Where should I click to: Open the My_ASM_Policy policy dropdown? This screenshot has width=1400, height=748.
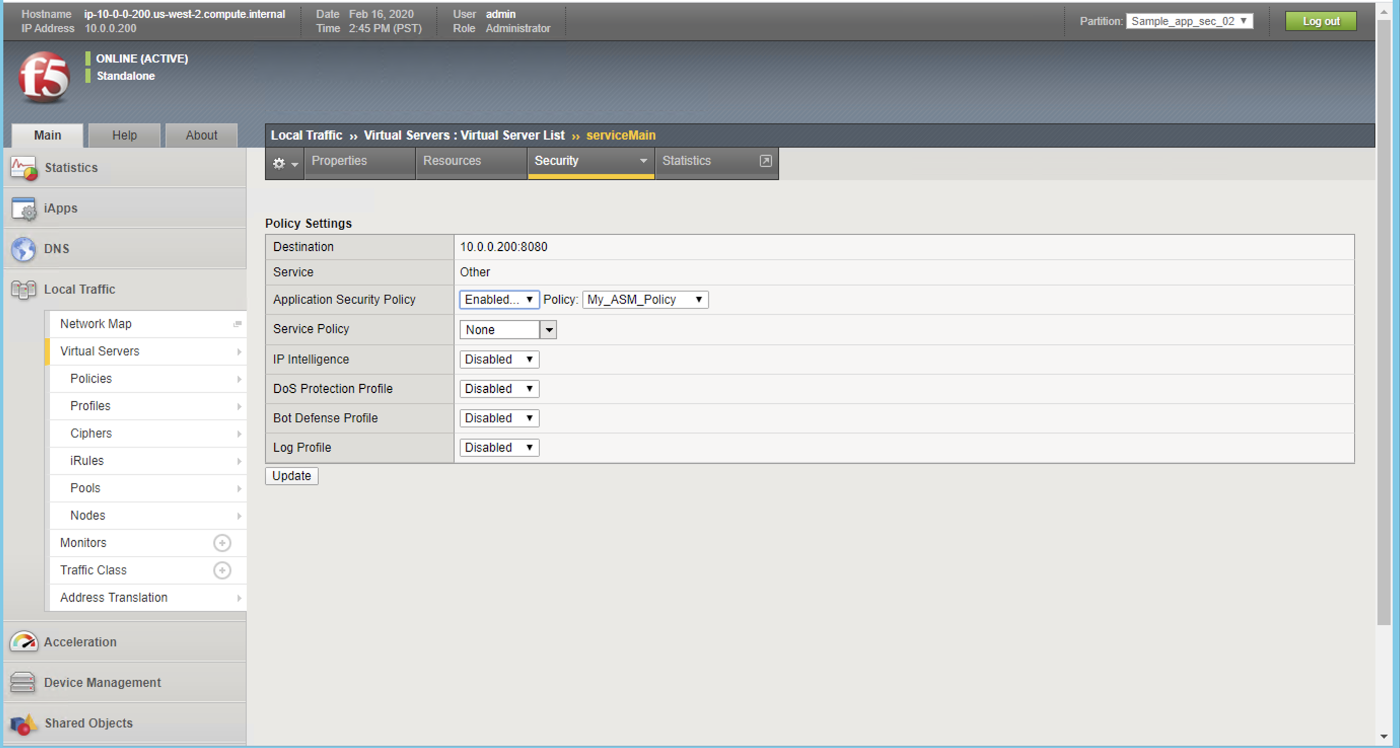point(645,300)
